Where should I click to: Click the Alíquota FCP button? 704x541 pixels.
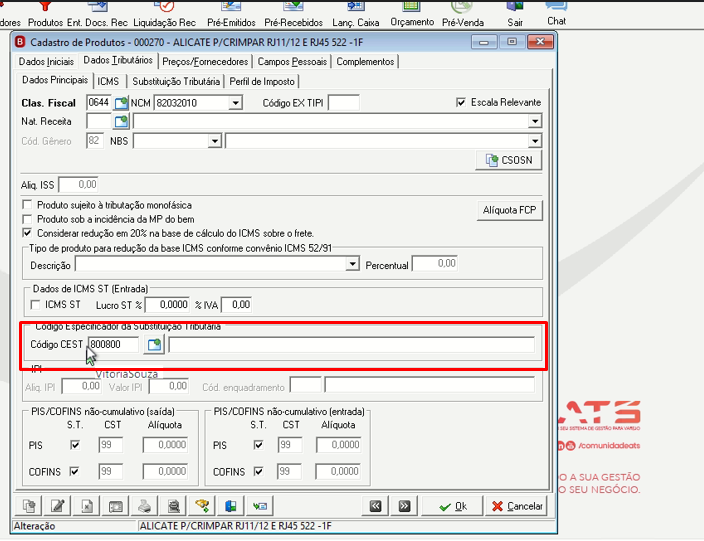point(510,210)
